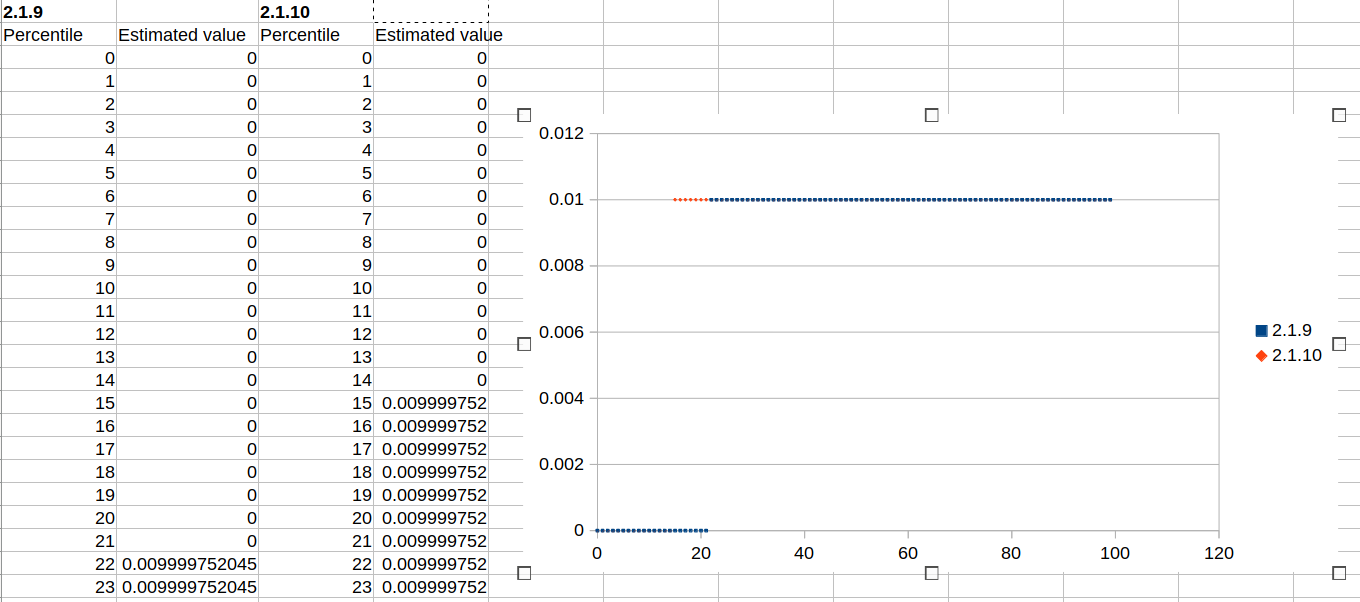Click the 2.1.10 legend entry in chart
The image size is (1360, 602).
click(1289, 355)
